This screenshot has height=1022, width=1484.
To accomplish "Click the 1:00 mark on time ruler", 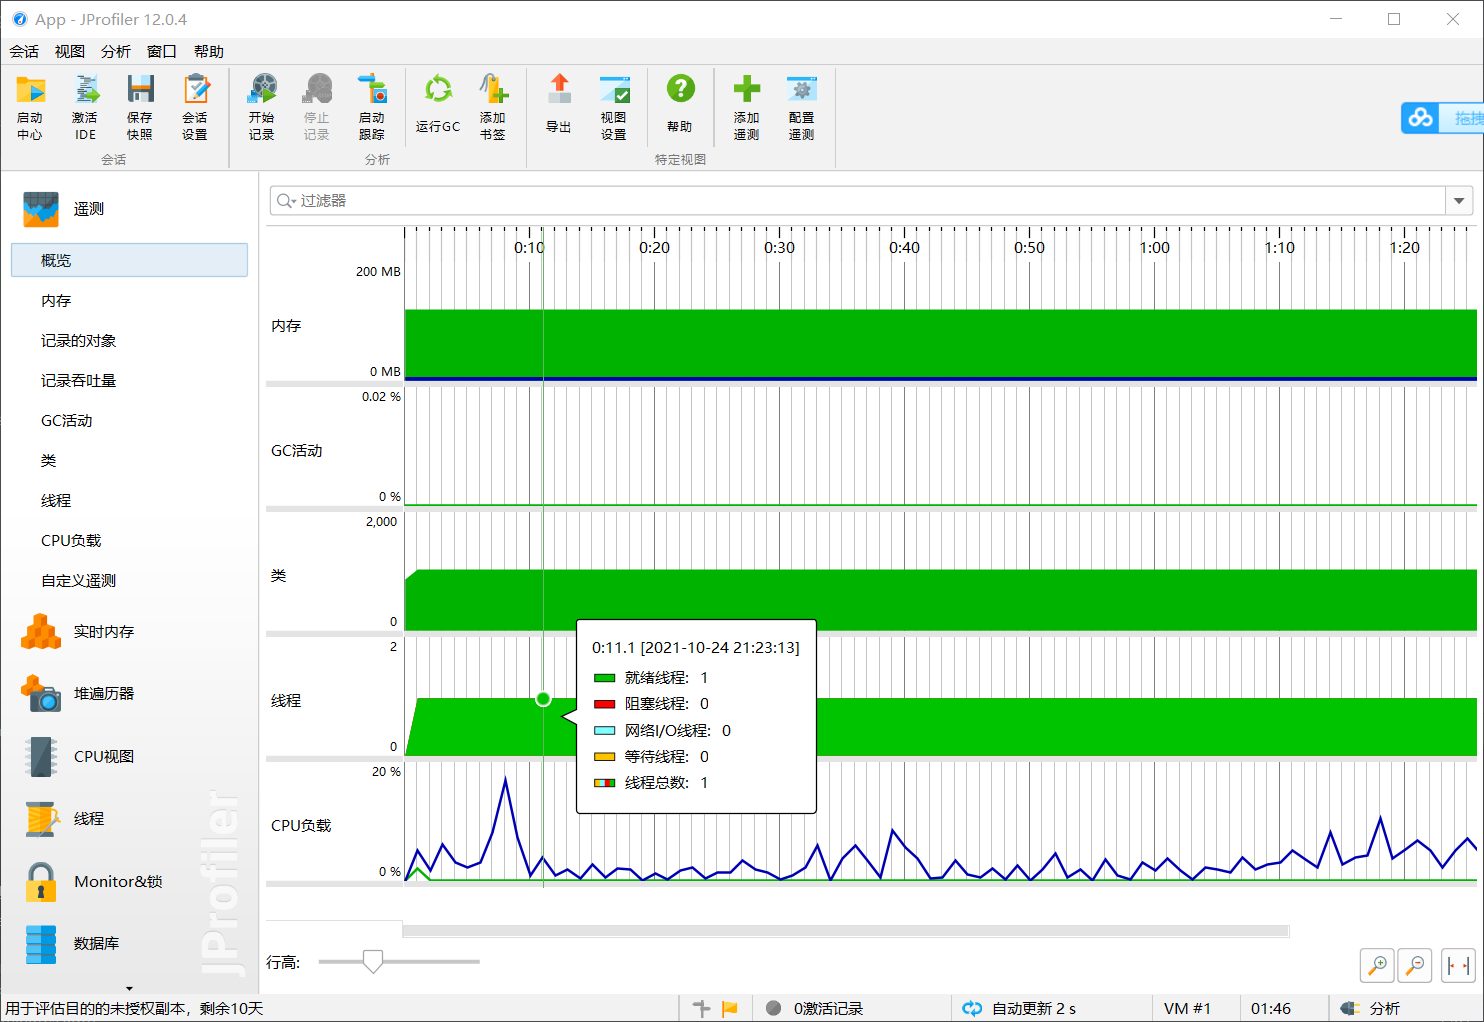I will pyautogui.click(x=1155, y=248).
